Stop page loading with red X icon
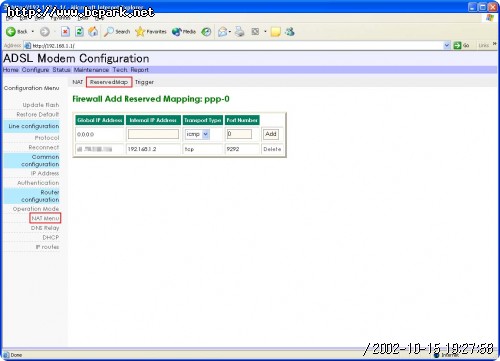 pyautogui.click(x=65, y=32)
